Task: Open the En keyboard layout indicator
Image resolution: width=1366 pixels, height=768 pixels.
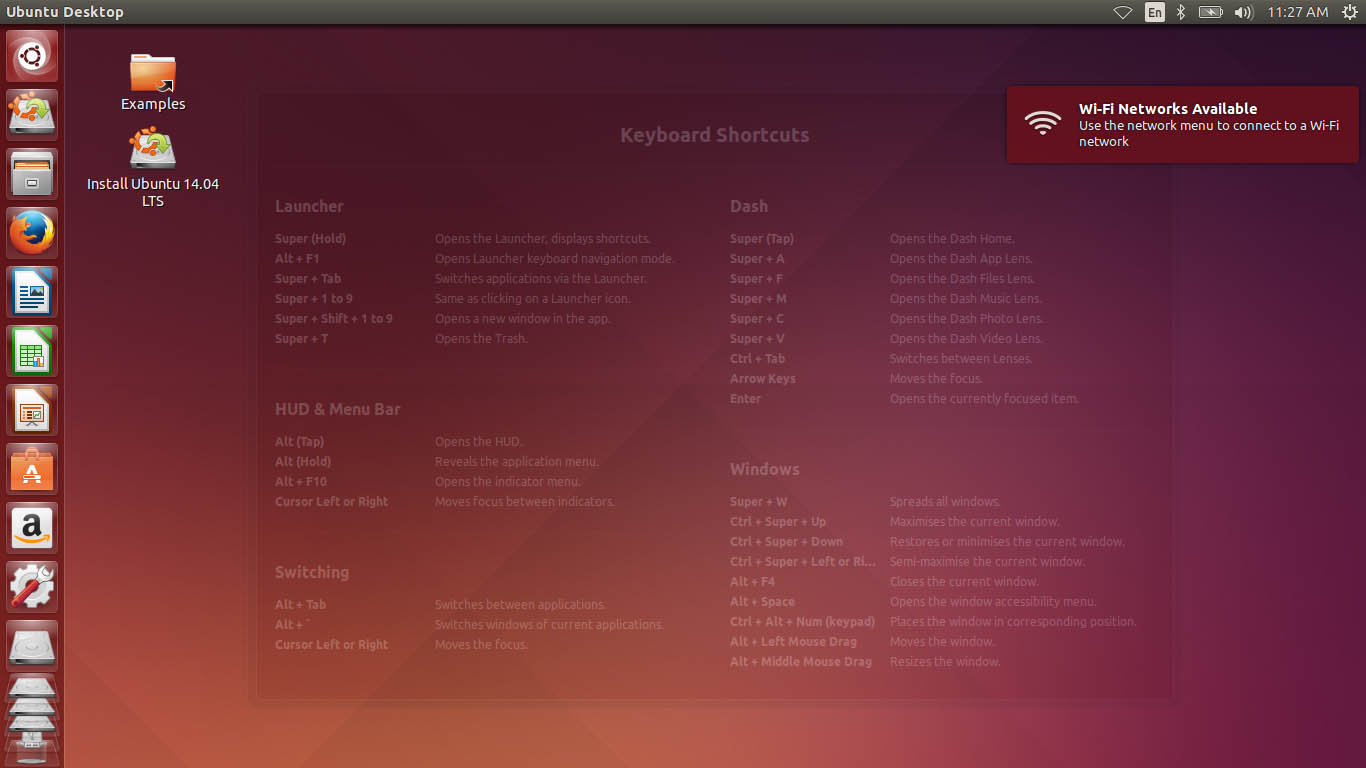Action: (1155, 12)
